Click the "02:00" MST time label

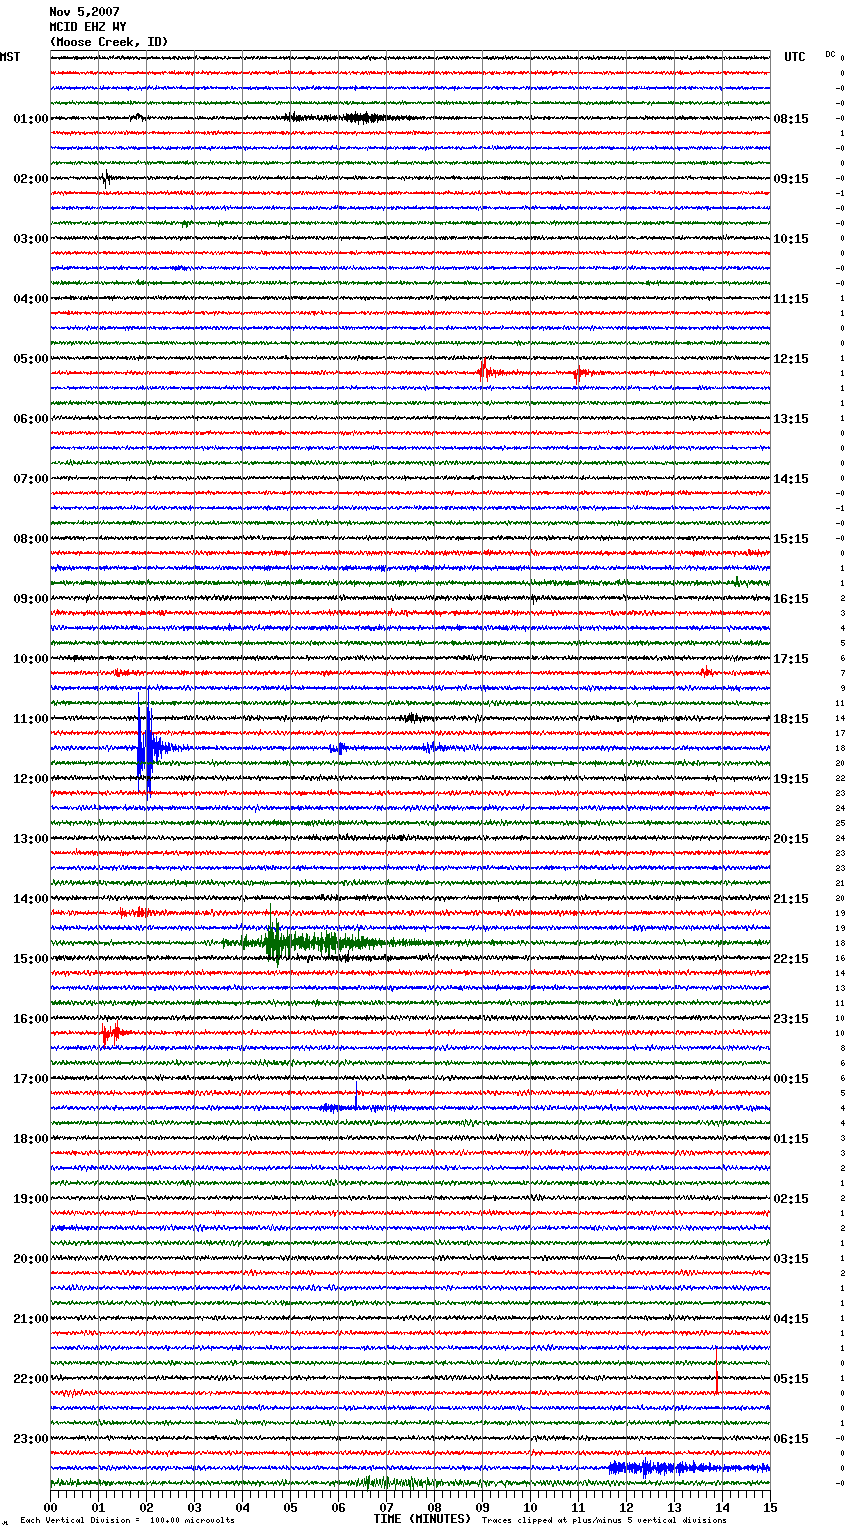click(x=31, y=179)
